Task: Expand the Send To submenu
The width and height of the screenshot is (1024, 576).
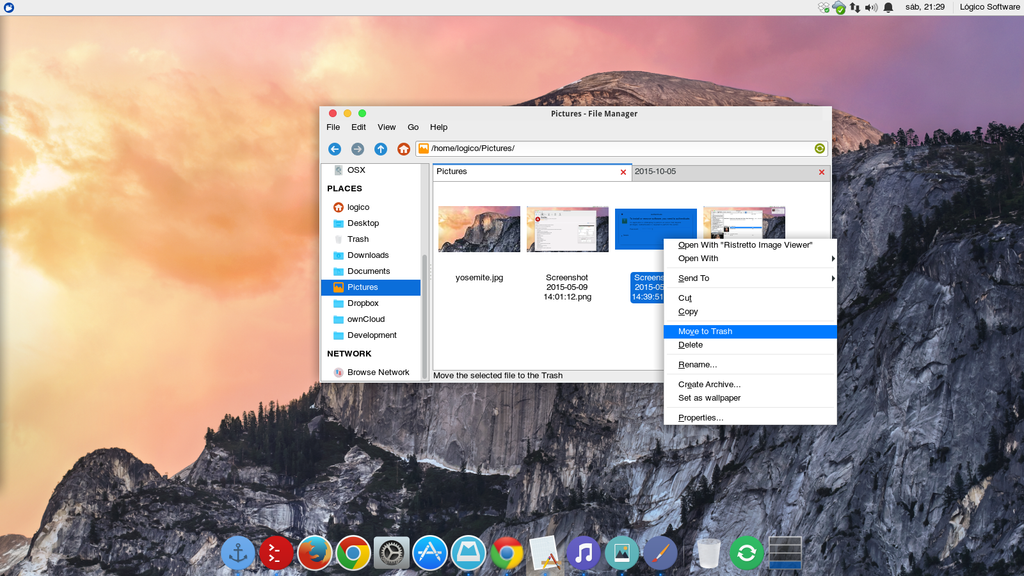Action: click(x=750, y=278)
